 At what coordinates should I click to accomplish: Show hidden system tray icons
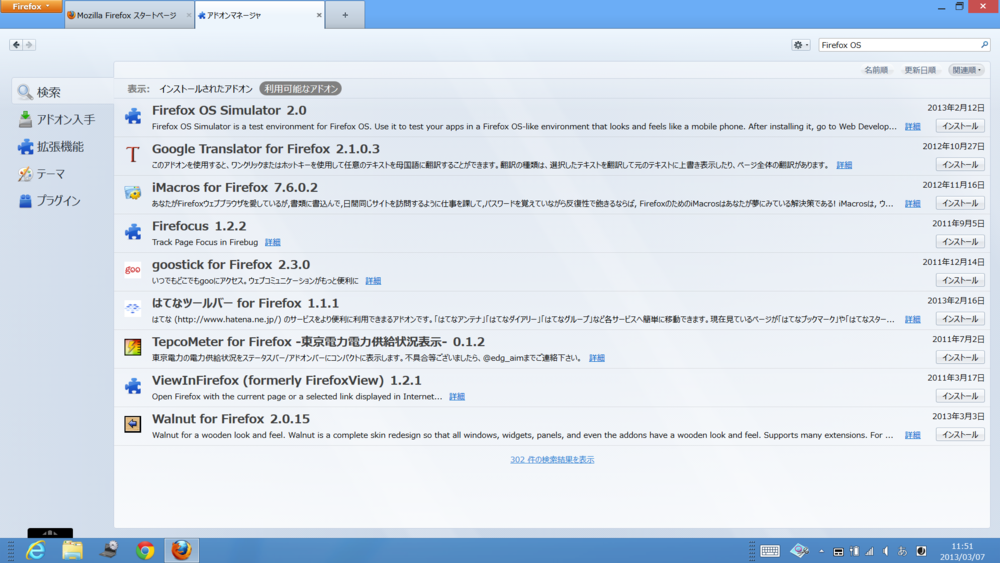(821, 551)
